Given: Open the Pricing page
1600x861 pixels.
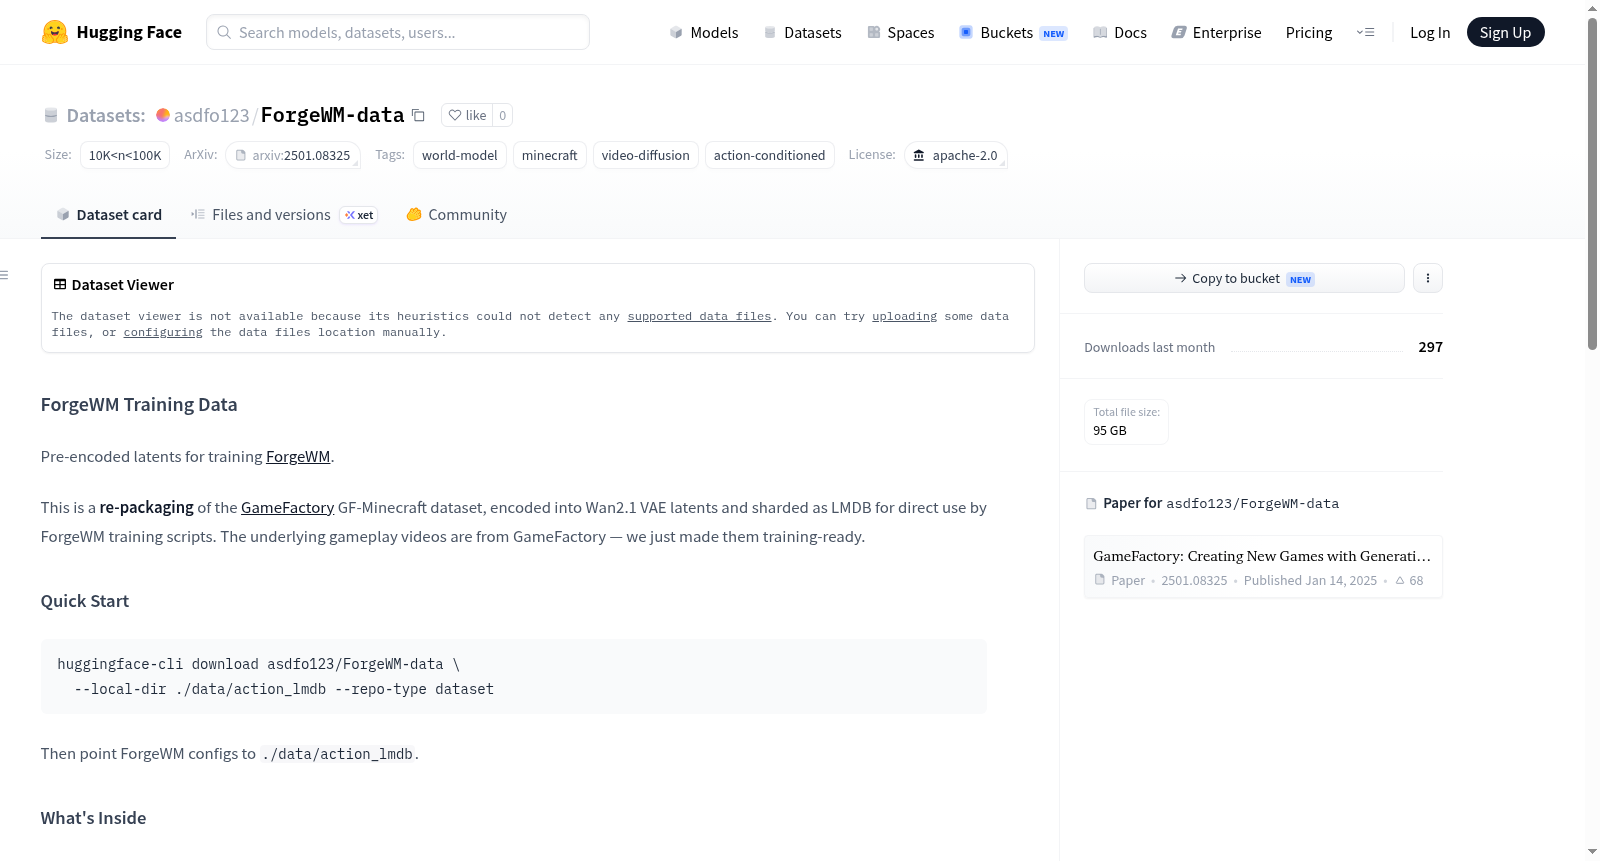Looking at the screenshot, I should coord(1309,33).
